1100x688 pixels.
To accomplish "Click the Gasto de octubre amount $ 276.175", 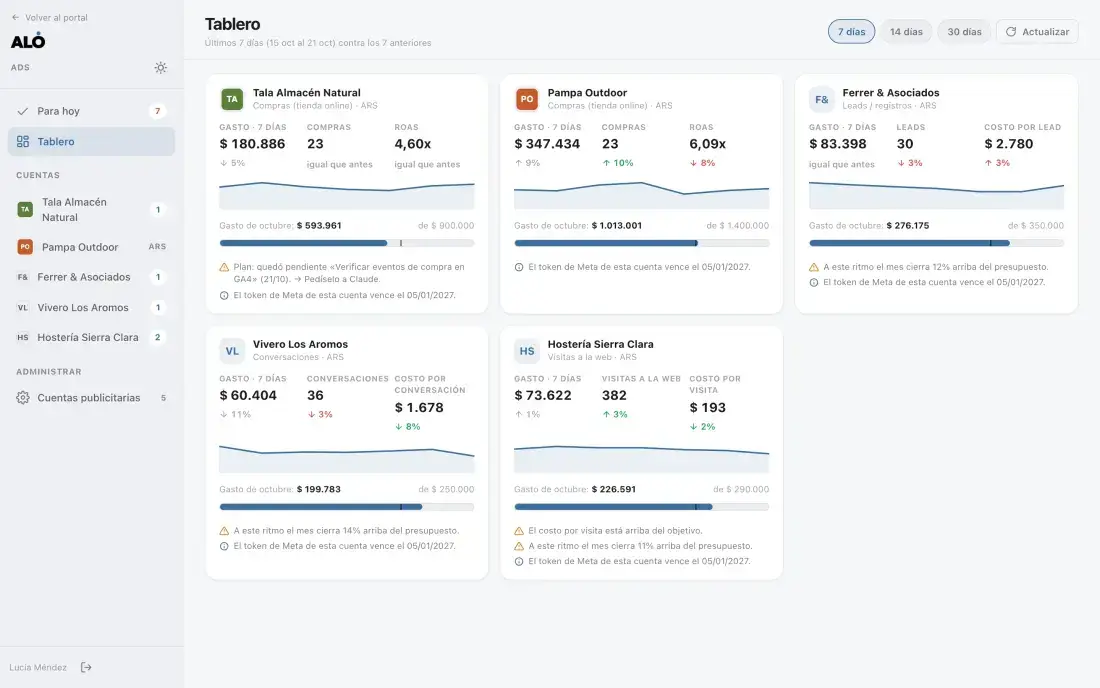I will [x=907, y=226].
